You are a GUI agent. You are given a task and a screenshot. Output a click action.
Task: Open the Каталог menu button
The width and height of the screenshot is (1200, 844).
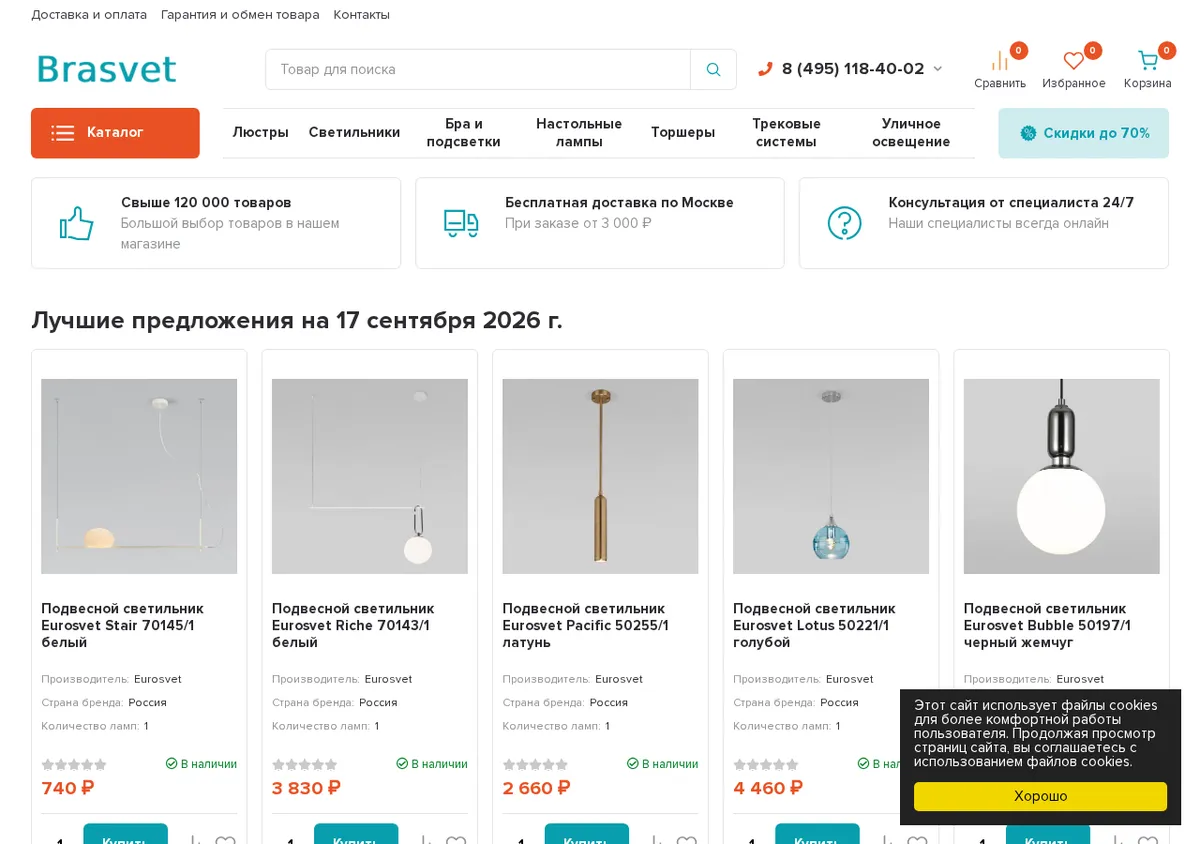(115, 133)
